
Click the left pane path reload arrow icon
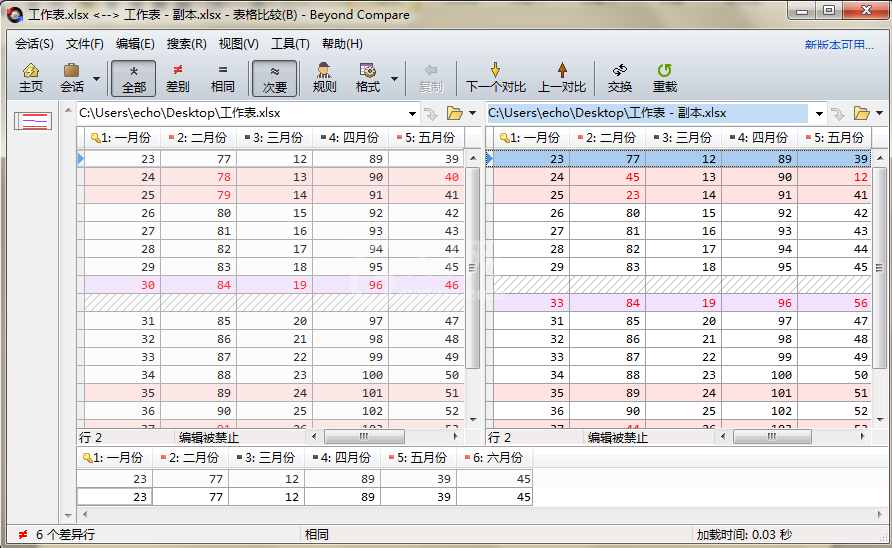point(431,114)
